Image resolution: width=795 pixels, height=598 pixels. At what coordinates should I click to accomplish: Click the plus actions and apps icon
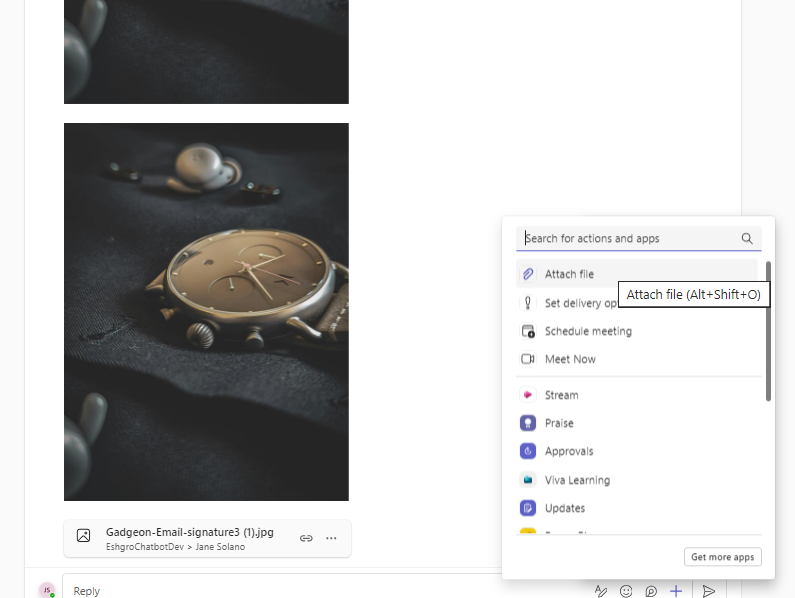[x=676, y=591]
